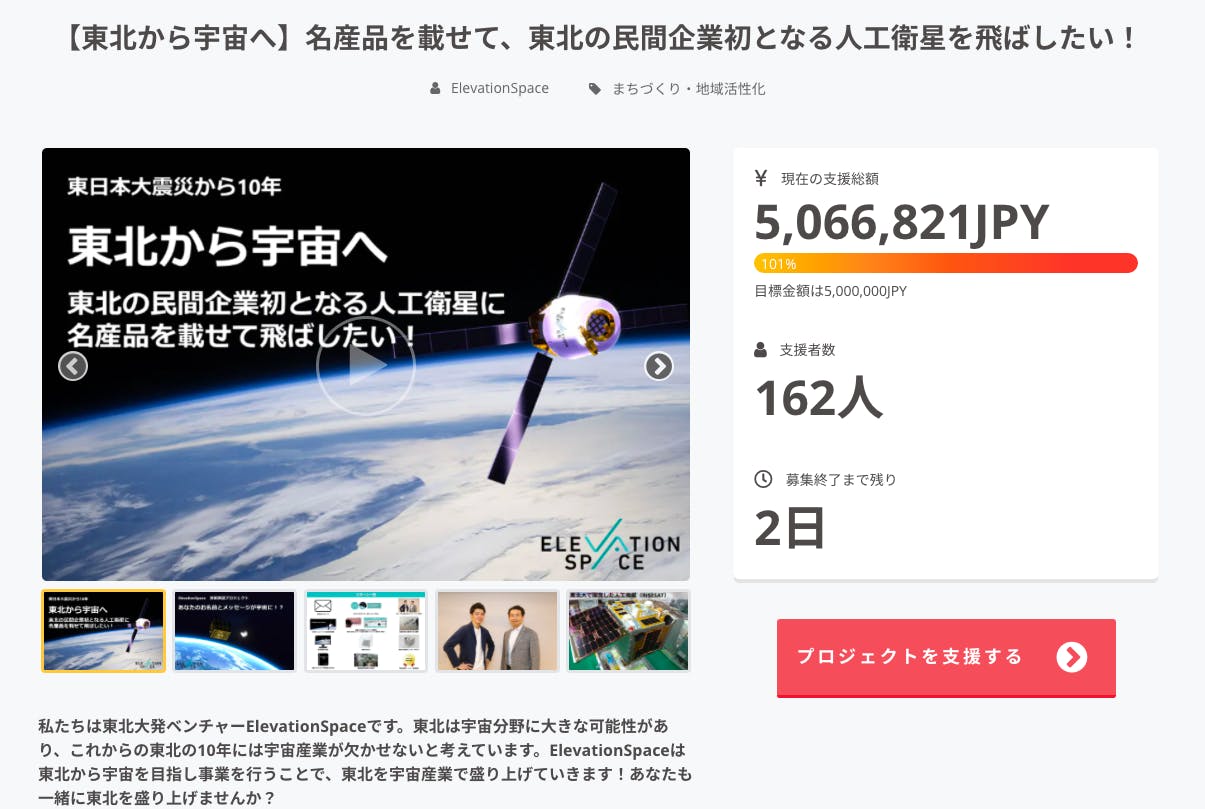Click the arrow circle on the support button
This screenshot has width=1205, height=809.
point(1071,657)
